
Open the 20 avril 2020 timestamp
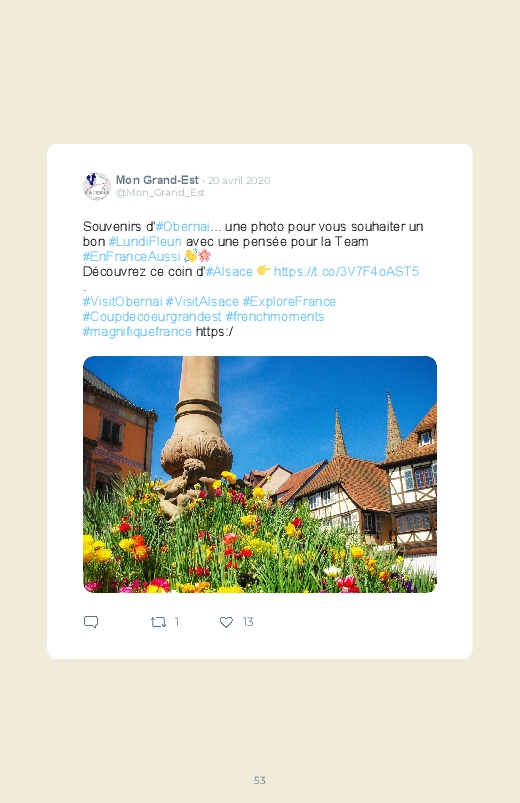click(239, 180)
